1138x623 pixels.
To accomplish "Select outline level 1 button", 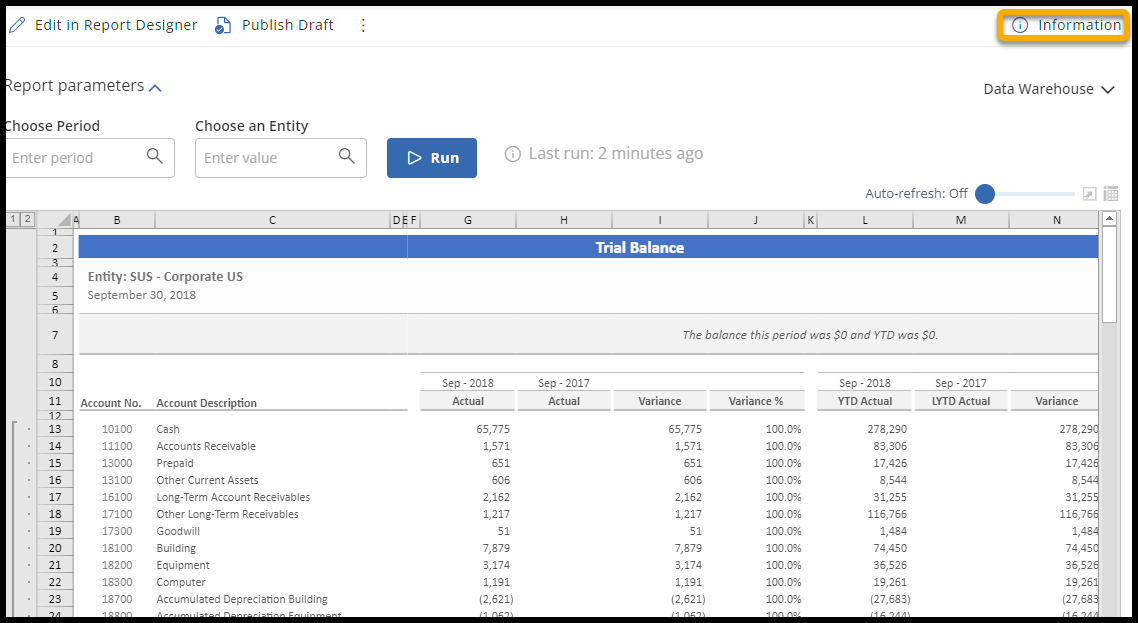I will tap(13, 220).
